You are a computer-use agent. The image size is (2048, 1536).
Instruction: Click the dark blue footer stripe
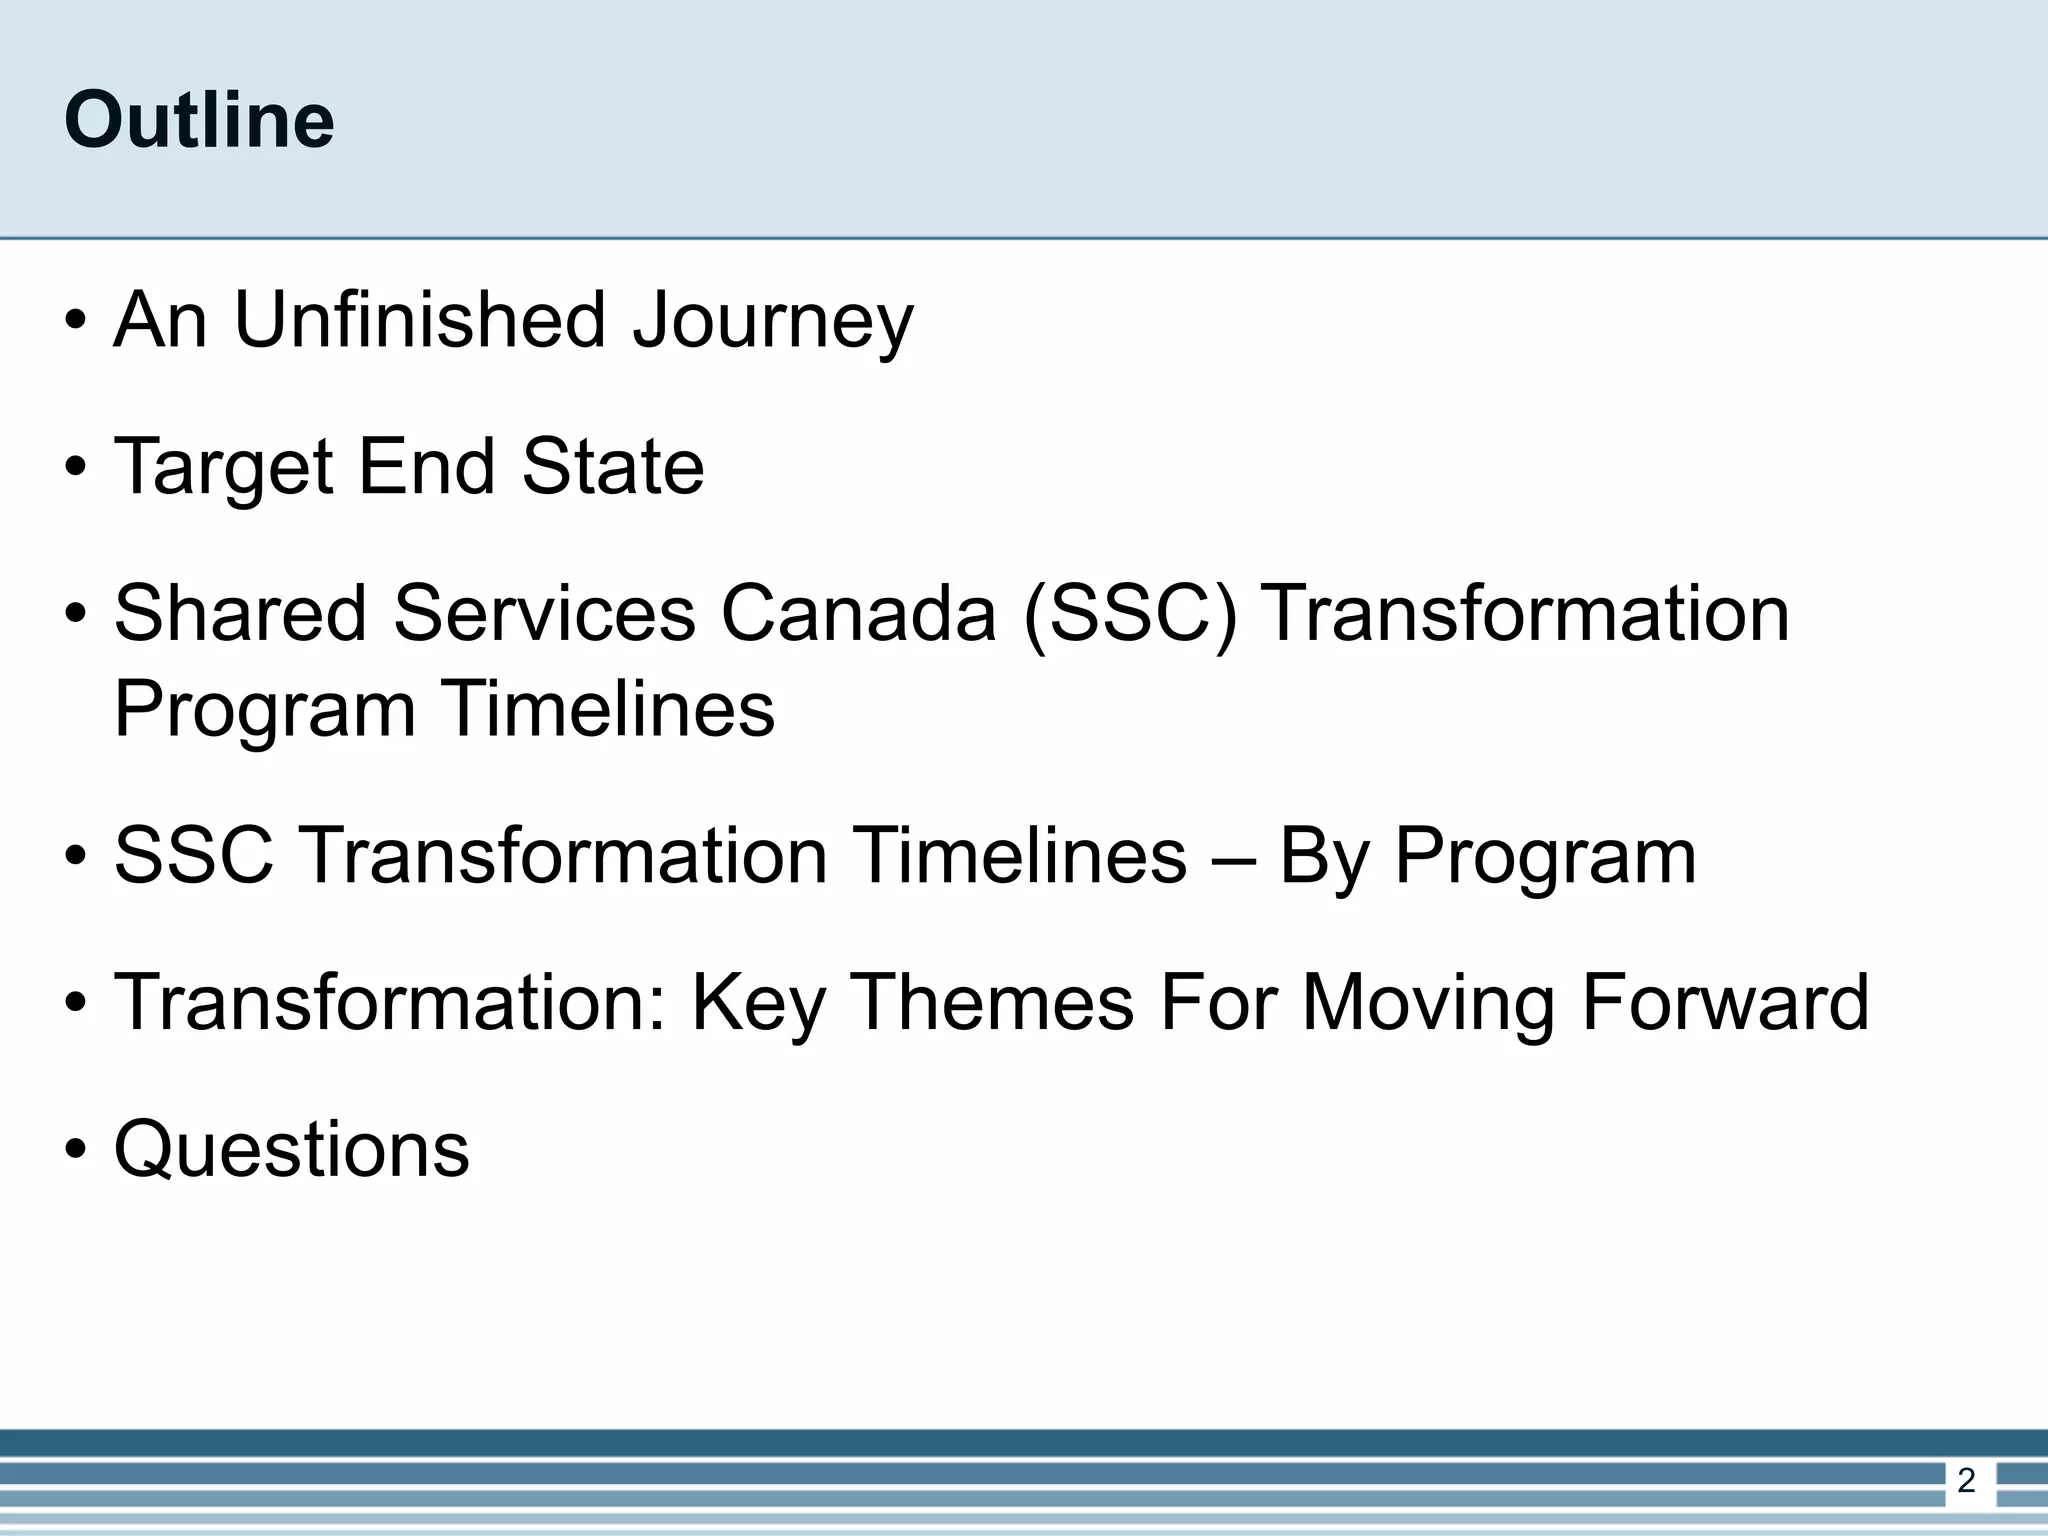click(x=1024, y=1444)
